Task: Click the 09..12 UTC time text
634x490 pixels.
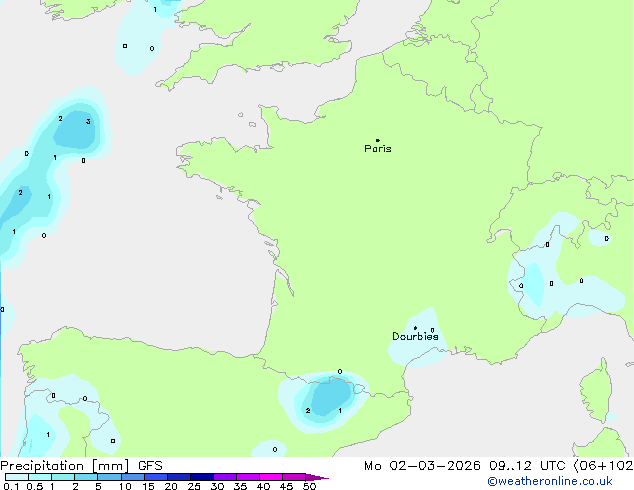Action: click(526, 466)
